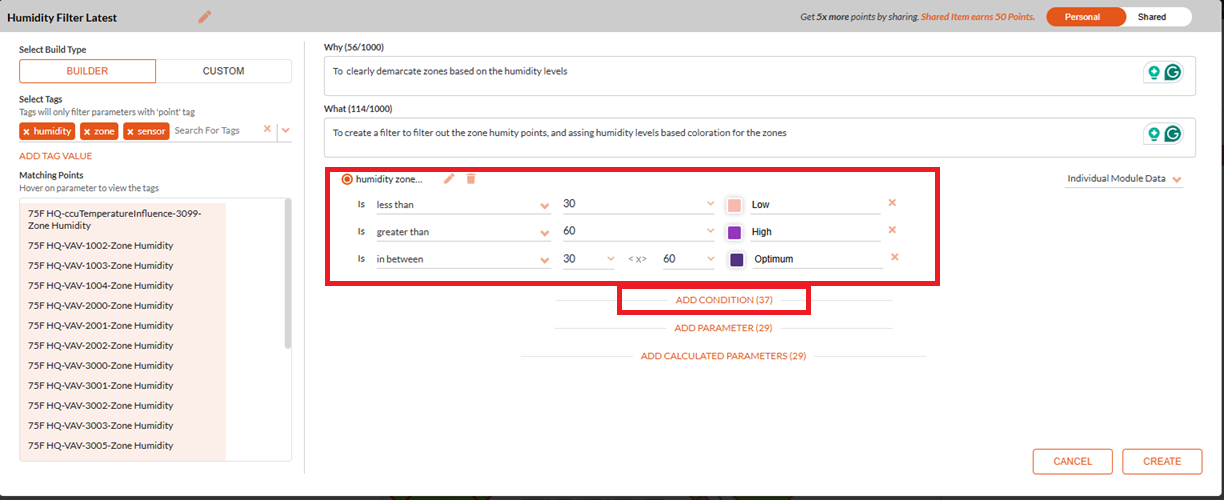Image resolution: width=1227 pixels, height=501 pixels.
Task: Switch to Shared mode
Action: coord(1152,17)
